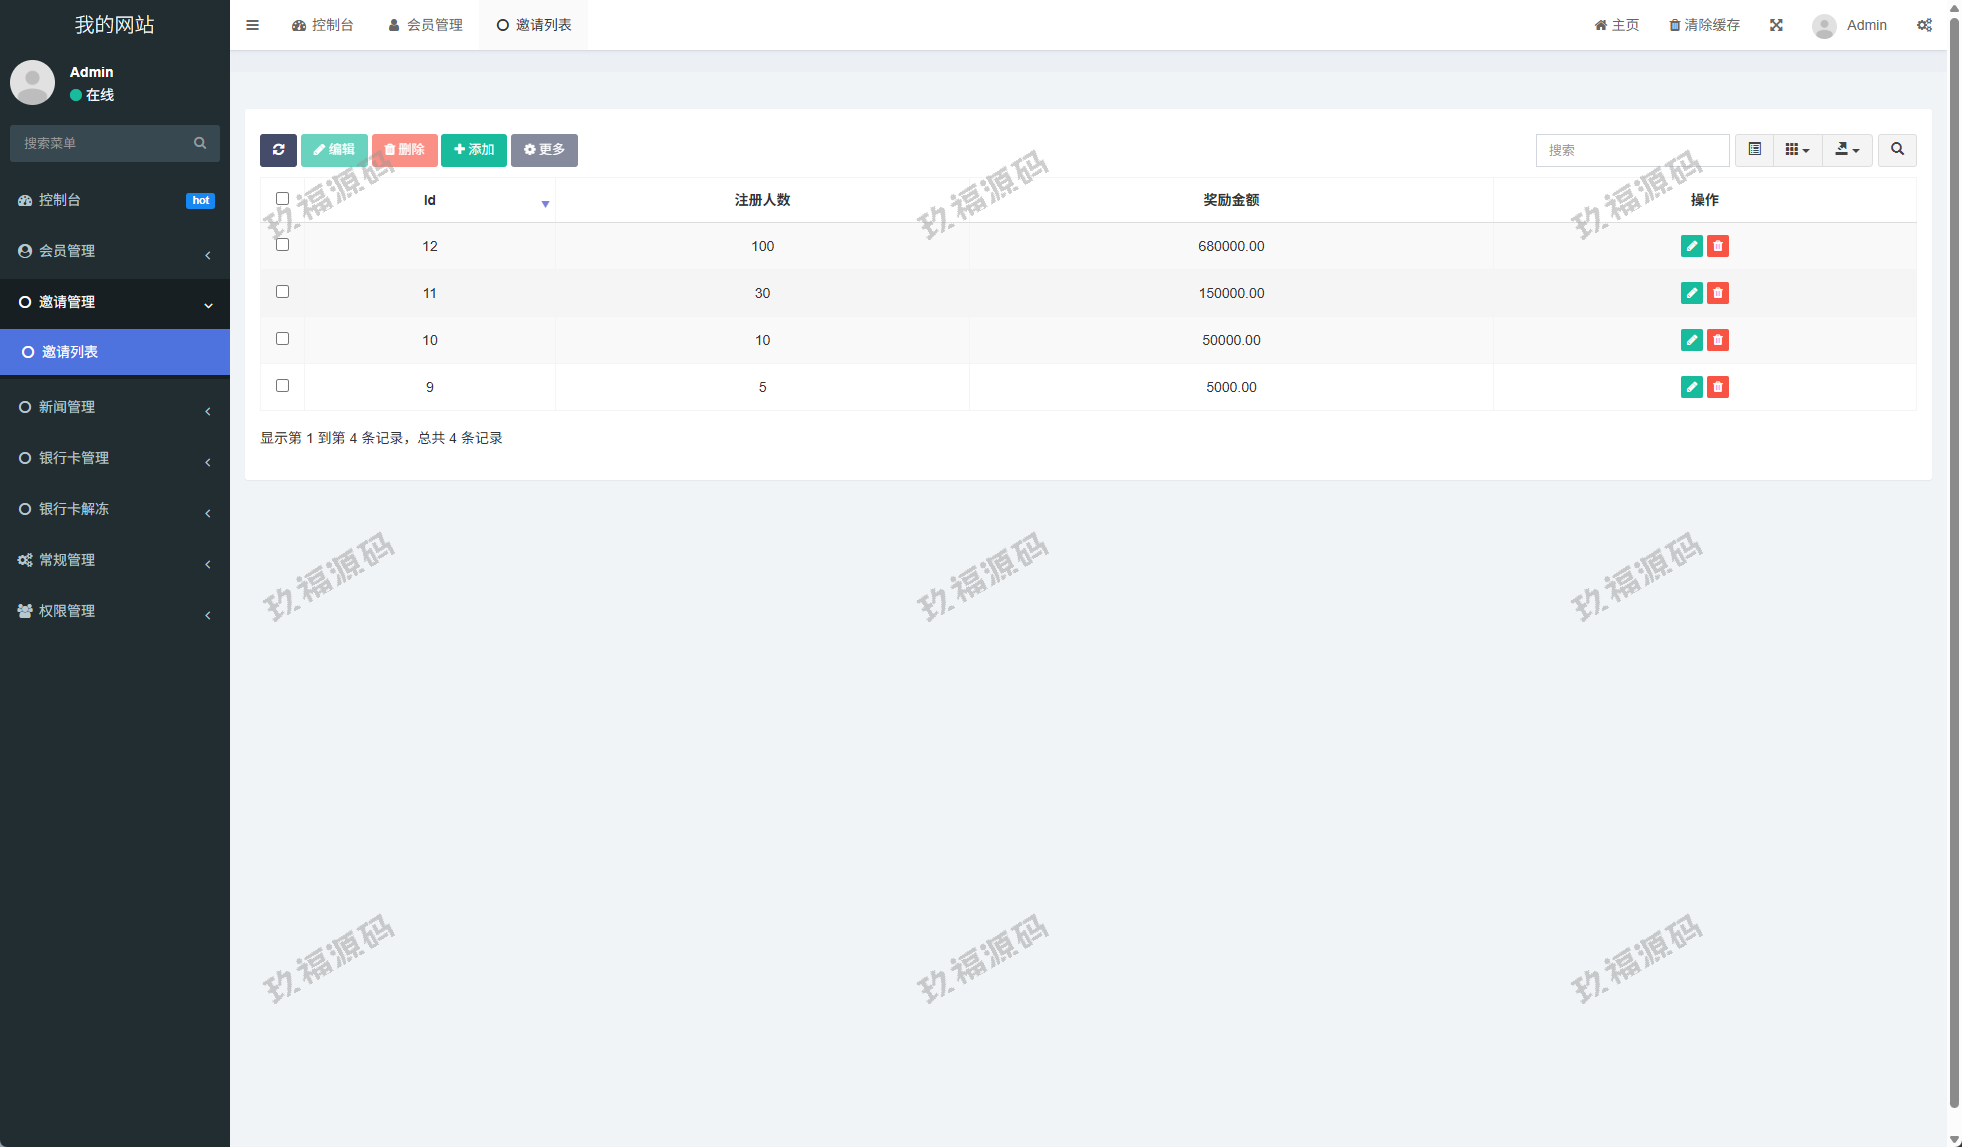Screen dimensions: 1962x1147
Task: Check the checkbox for row Id 11
Action: click(x=282, y=292)
